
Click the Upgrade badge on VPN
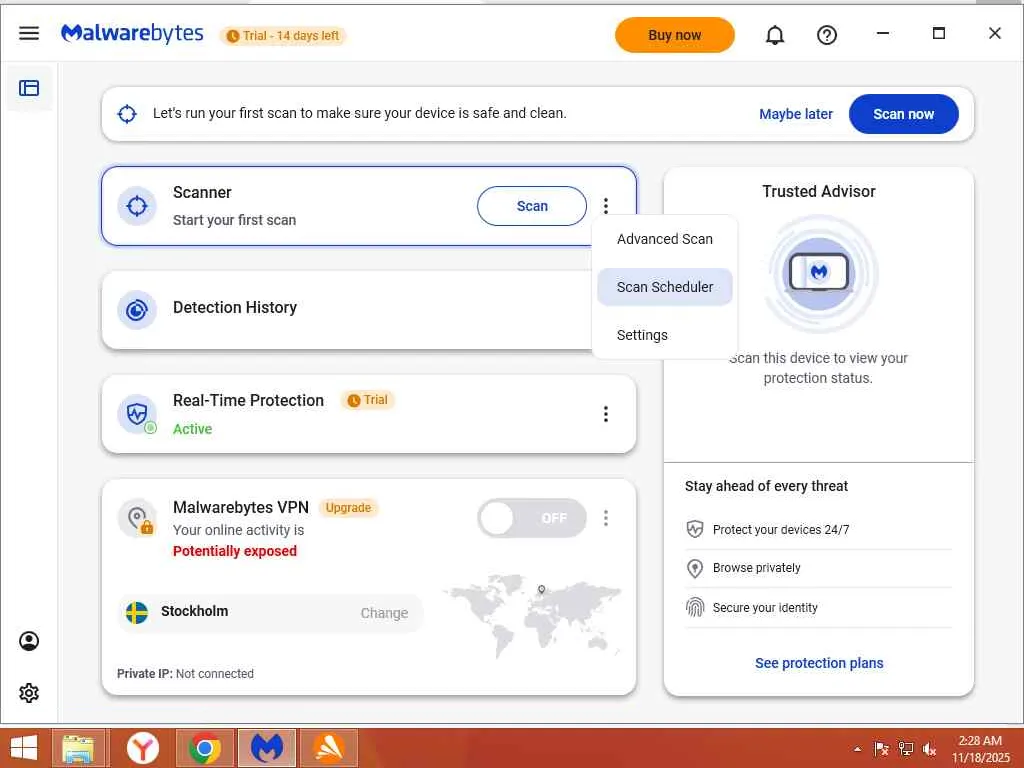coord(348,508)
